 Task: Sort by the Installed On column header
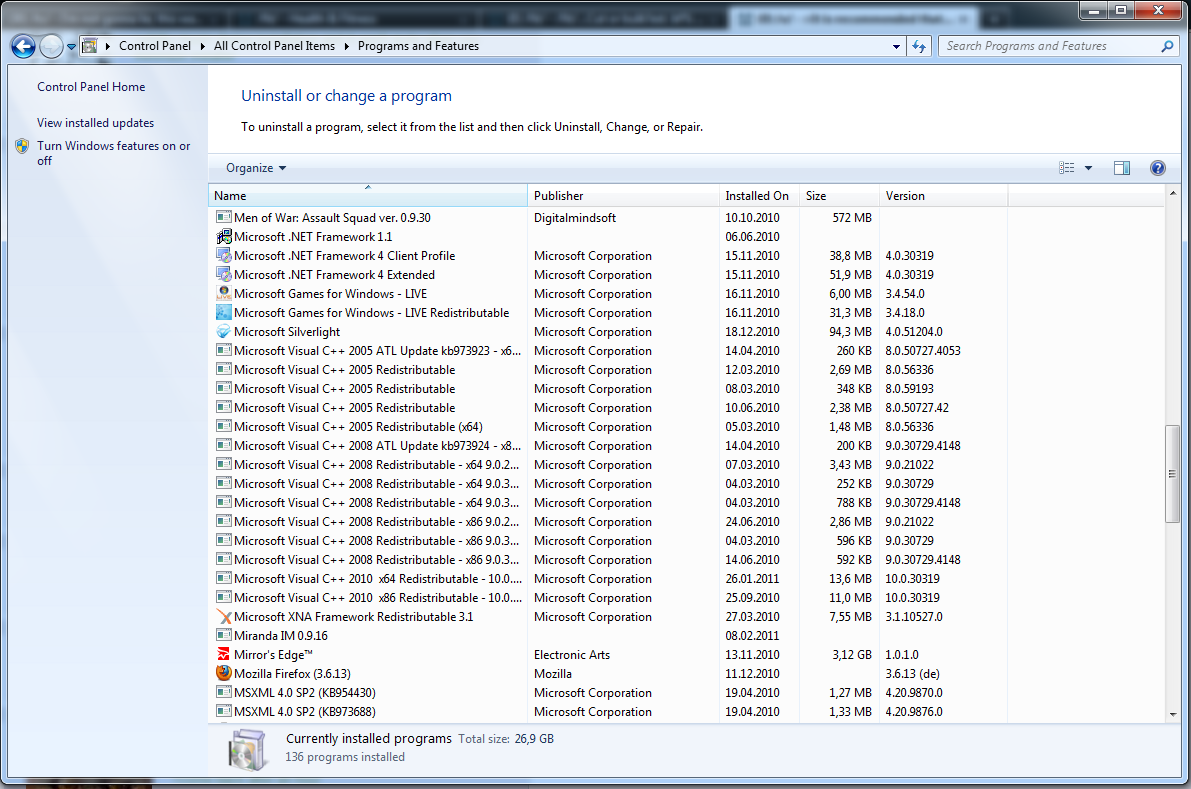tap(759, 195)
